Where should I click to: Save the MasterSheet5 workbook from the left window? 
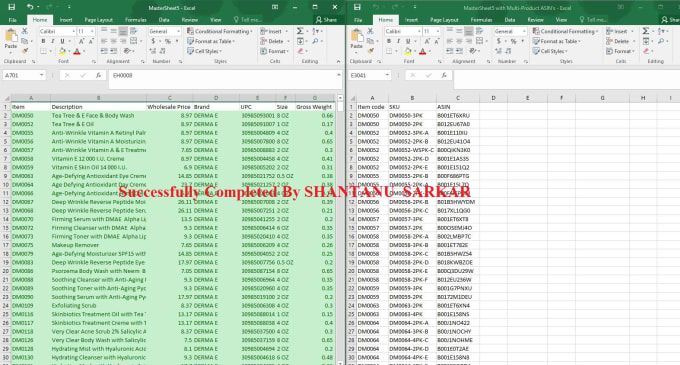pos(12,7)
